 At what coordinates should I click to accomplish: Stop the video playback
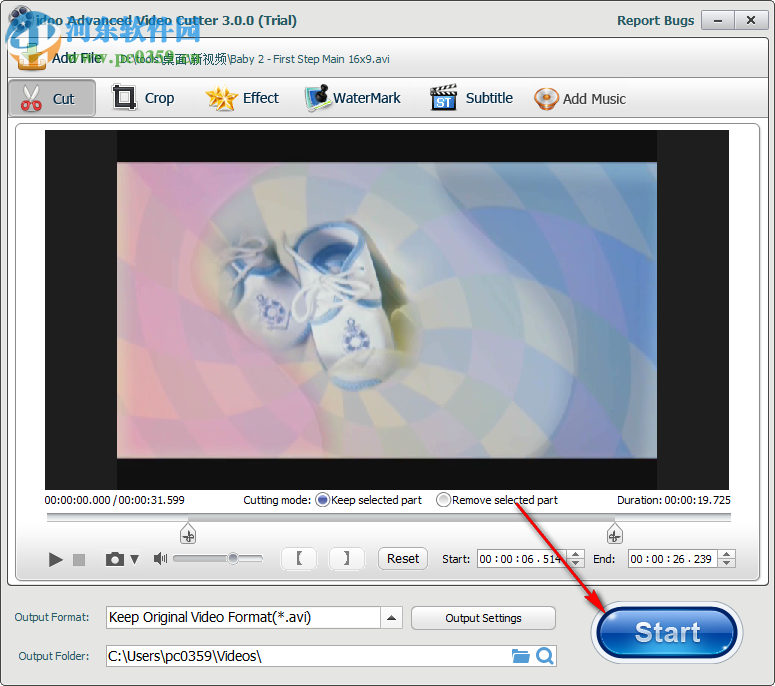coord(79,559)
